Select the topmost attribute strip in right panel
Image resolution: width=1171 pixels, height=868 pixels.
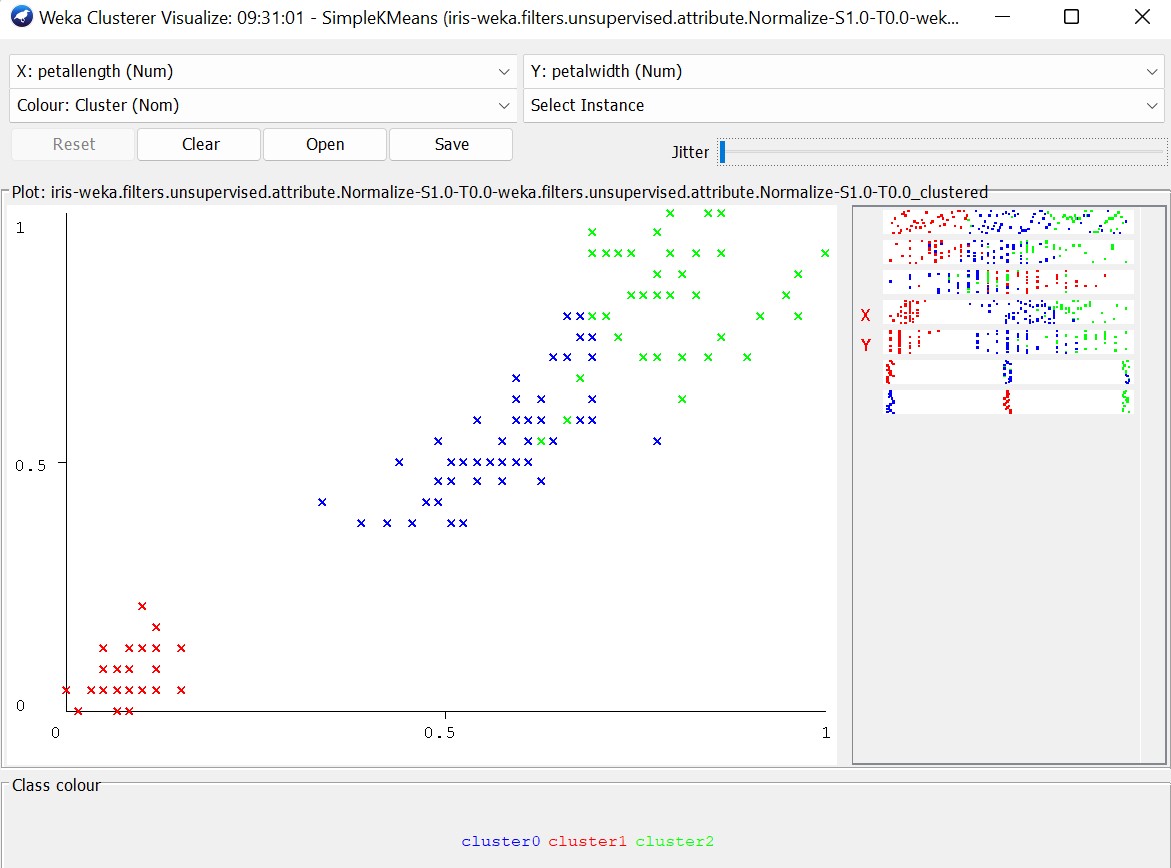coord(1008,221)
